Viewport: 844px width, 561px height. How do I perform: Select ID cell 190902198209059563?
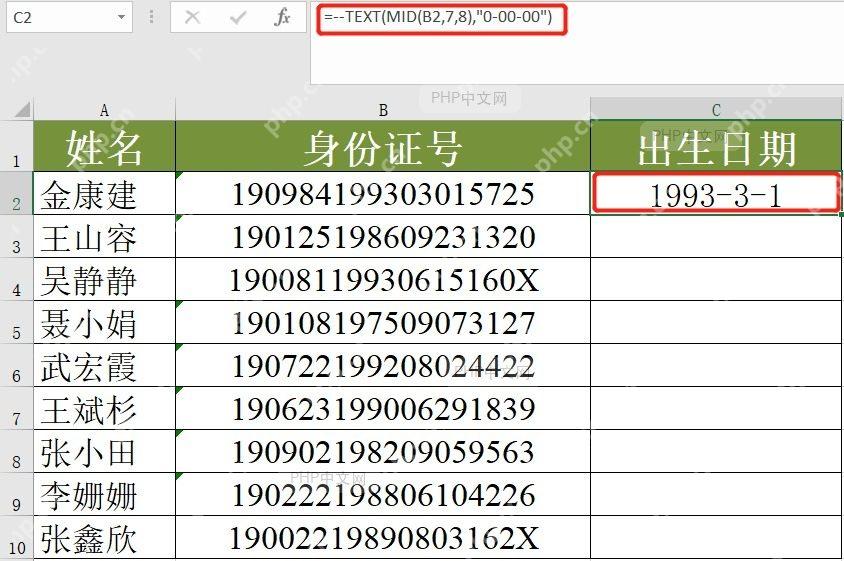click(383, 451)
